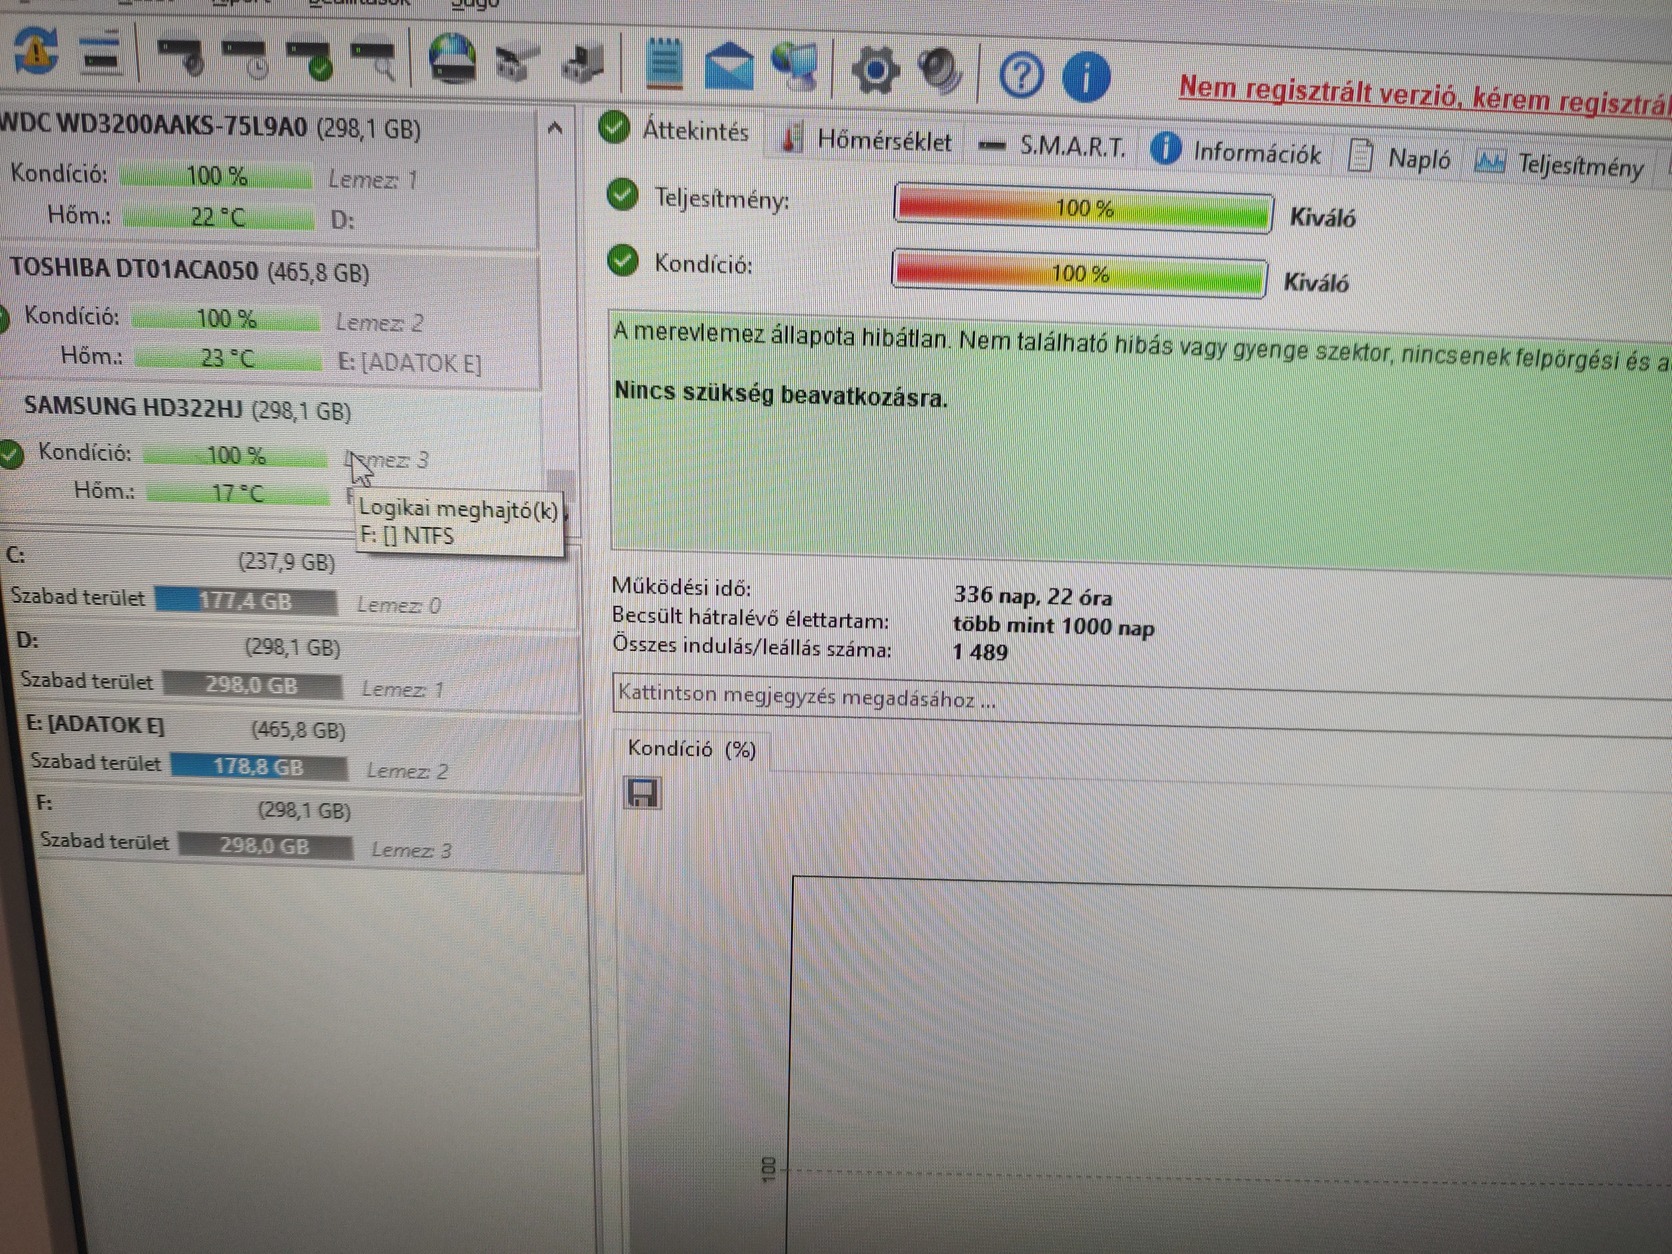1672x1254 pixels.
Task: Click the gray drive icon left of notepad
Action: click(582, 63)
